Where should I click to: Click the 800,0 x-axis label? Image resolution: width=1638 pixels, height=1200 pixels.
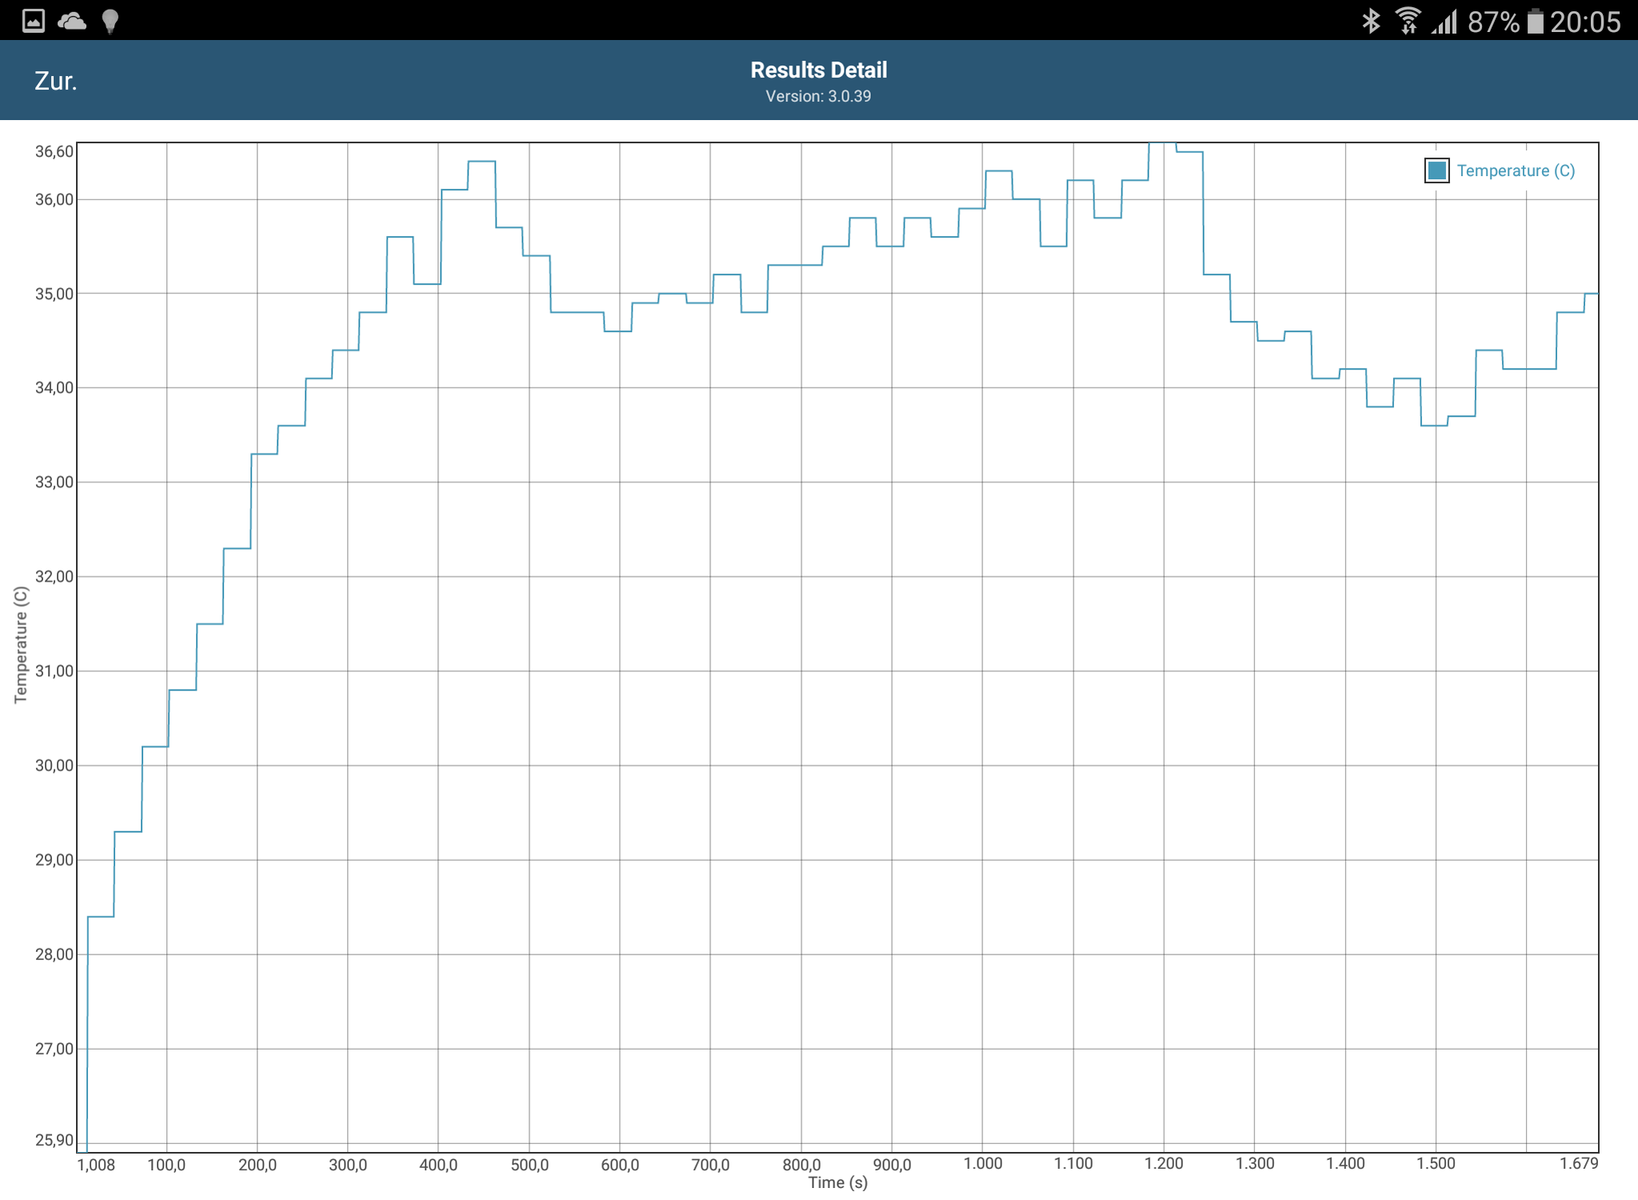[x=802, y=1165]
